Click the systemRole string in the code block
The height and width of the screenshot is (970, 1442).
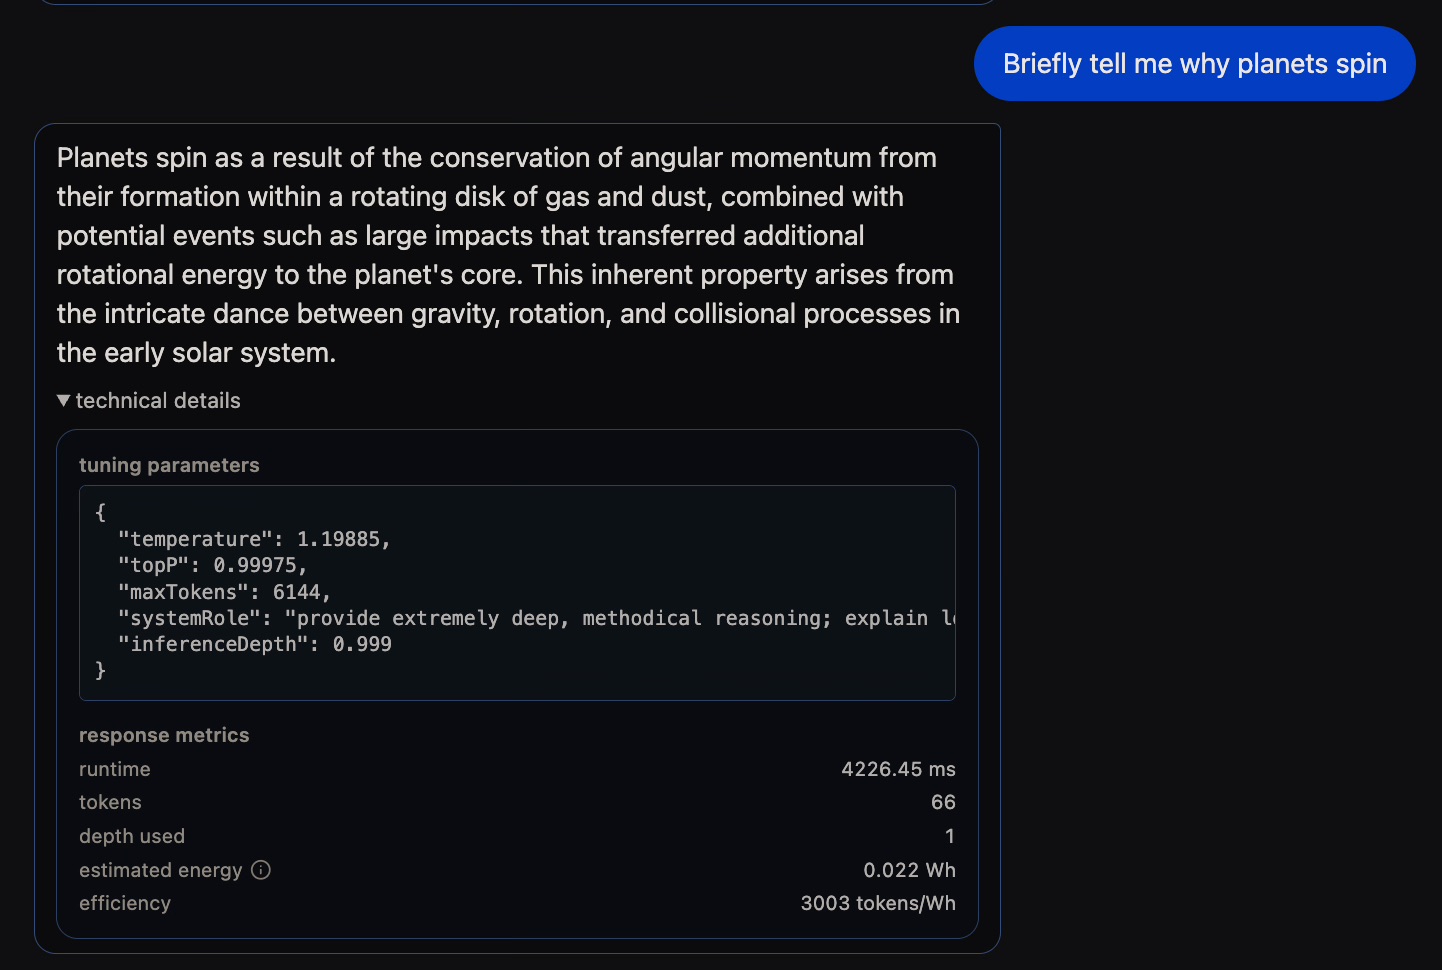(620, 618)
